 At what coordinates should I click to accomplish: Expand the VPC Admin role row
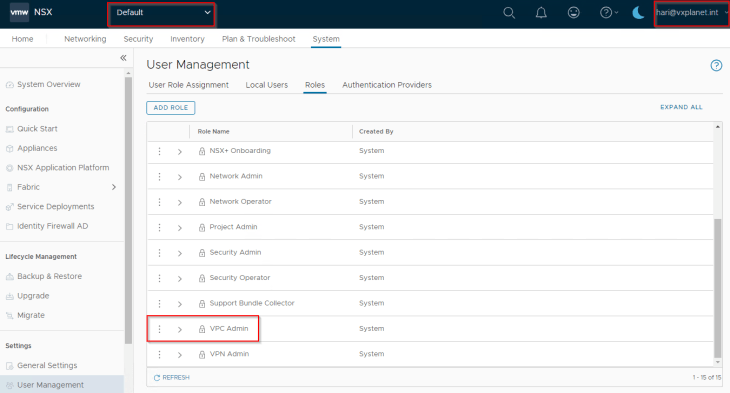[180, 330]
